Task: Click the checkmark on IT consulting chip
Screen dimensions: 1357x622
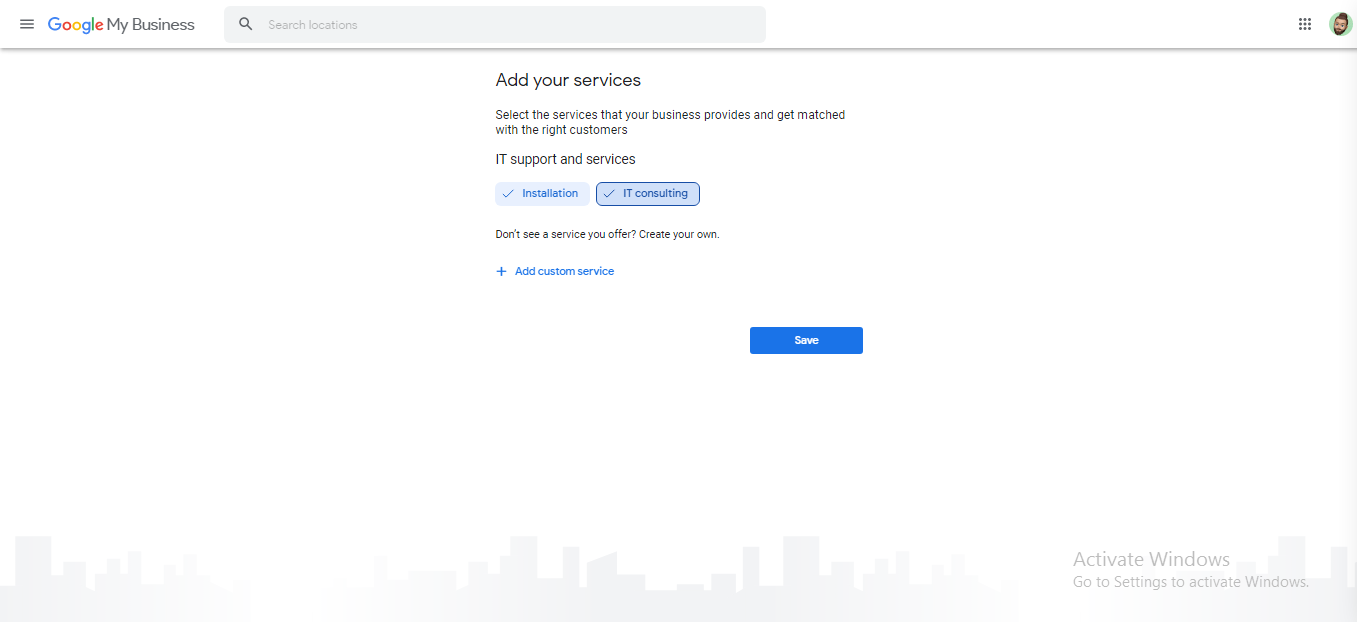Action: 609,194
